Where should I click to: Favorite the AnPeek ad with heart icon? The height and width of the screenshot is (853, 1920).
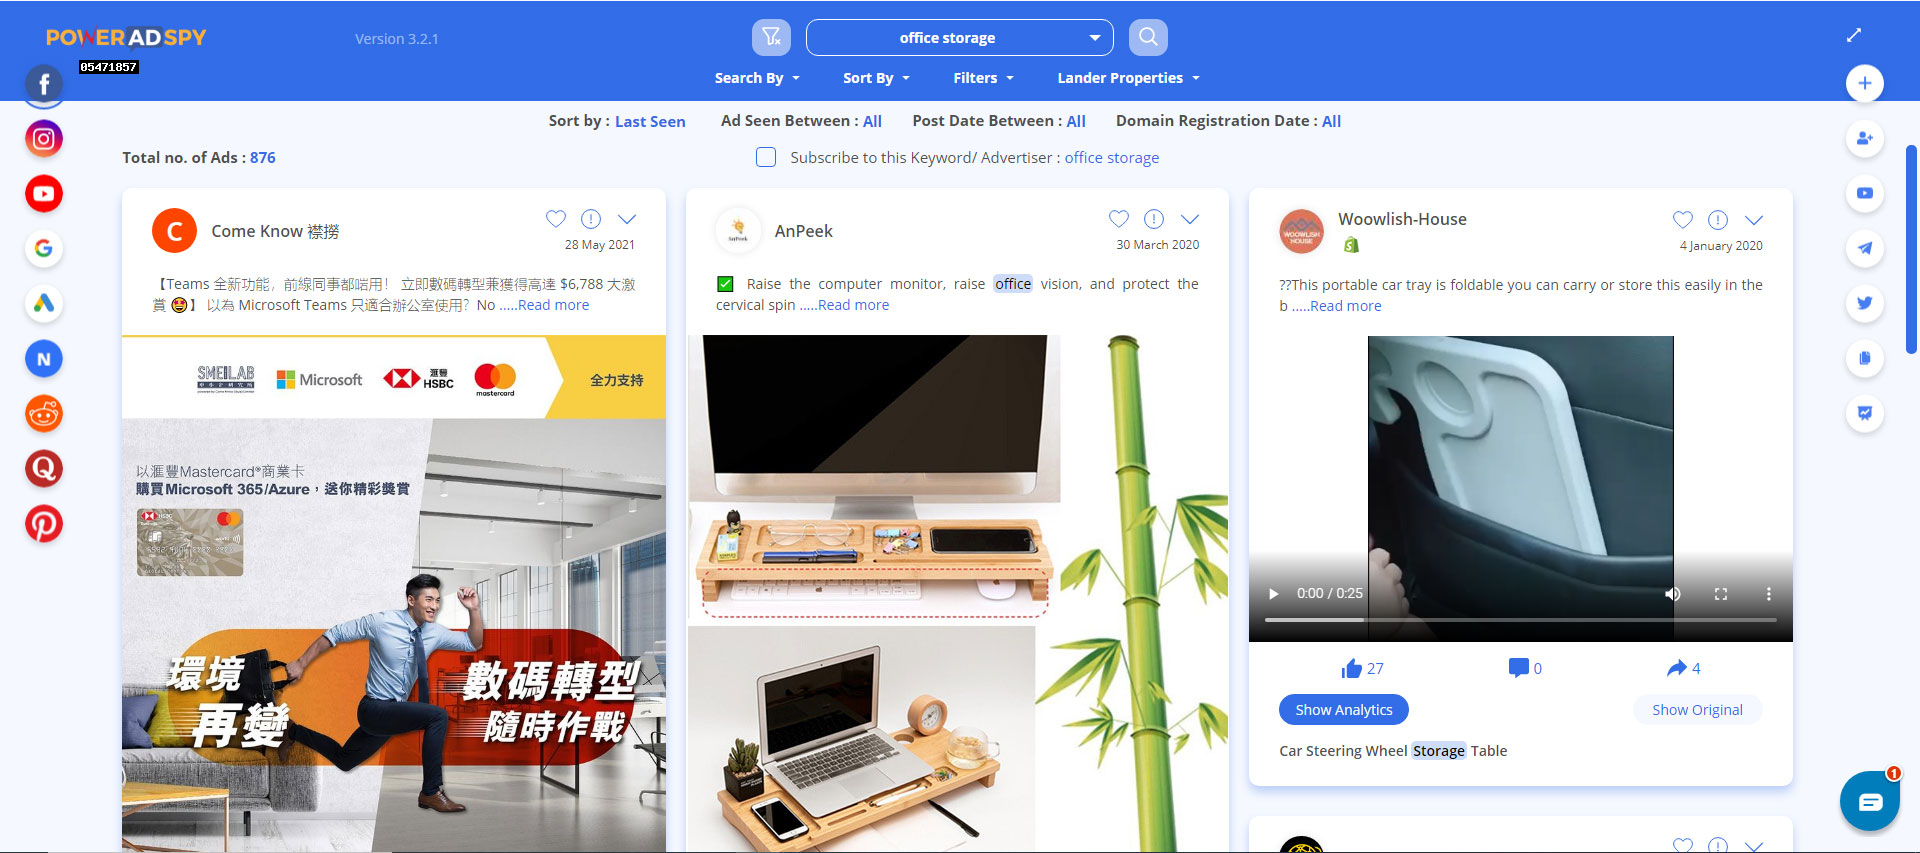(1119, 219)
